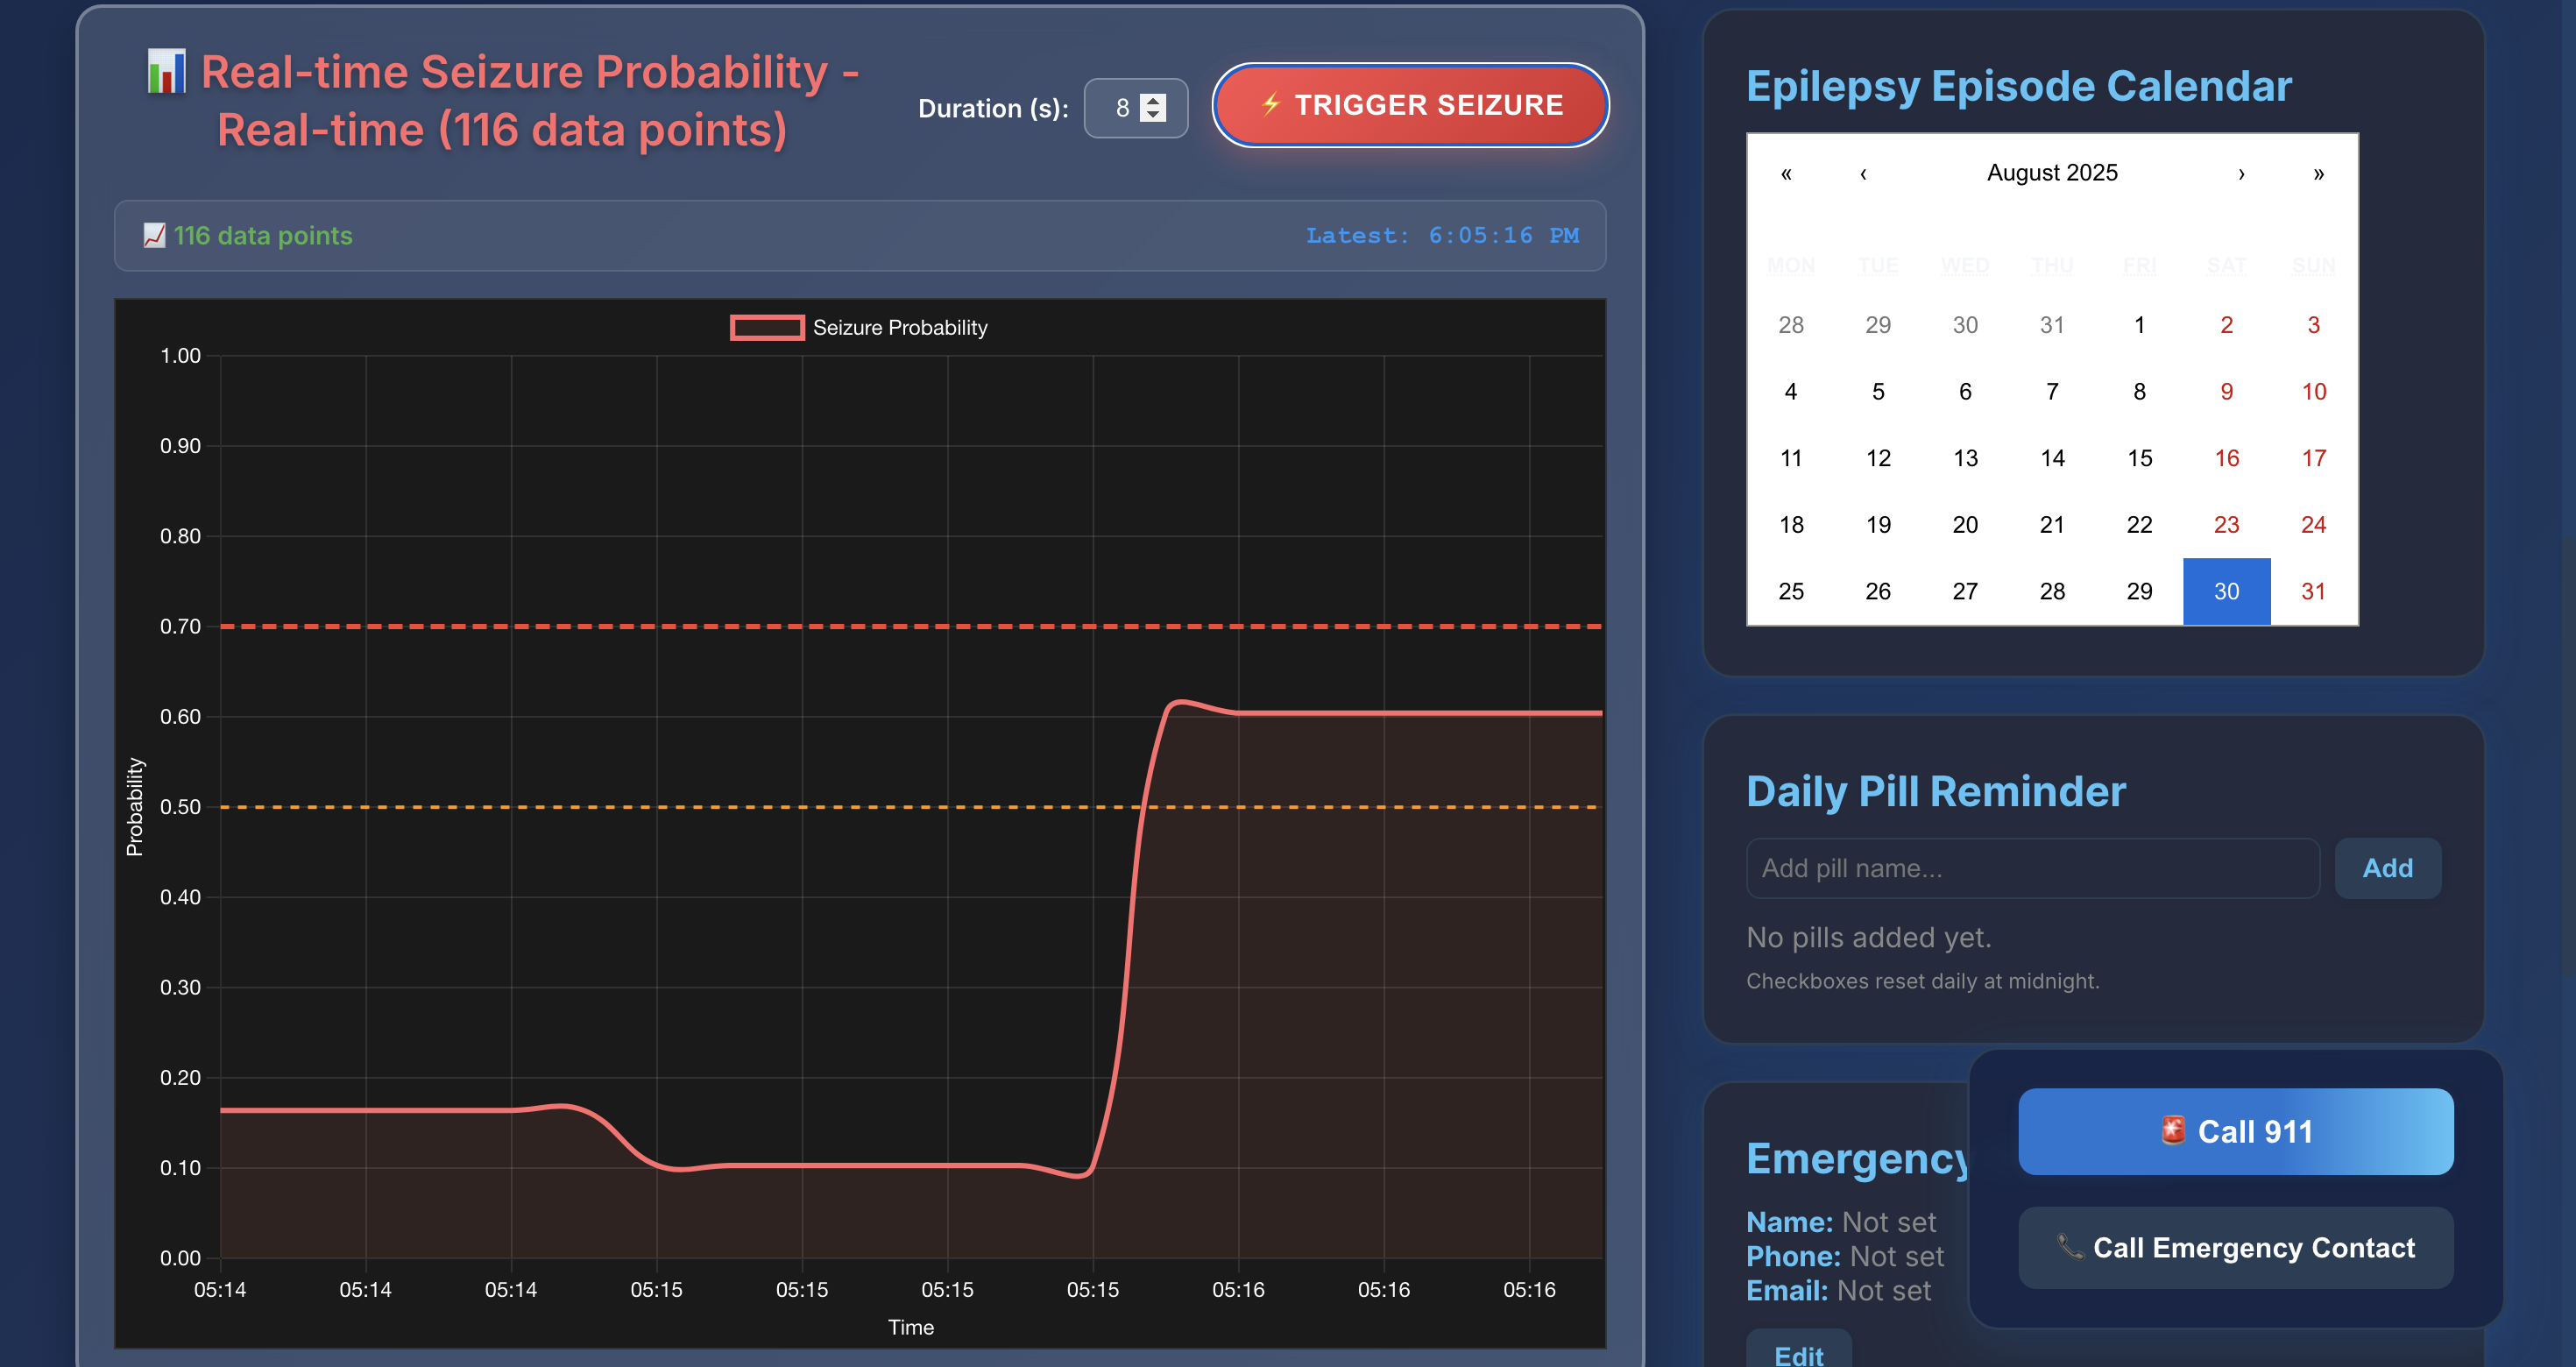Click the bar chart icon in title

click(x=166, y=72)
